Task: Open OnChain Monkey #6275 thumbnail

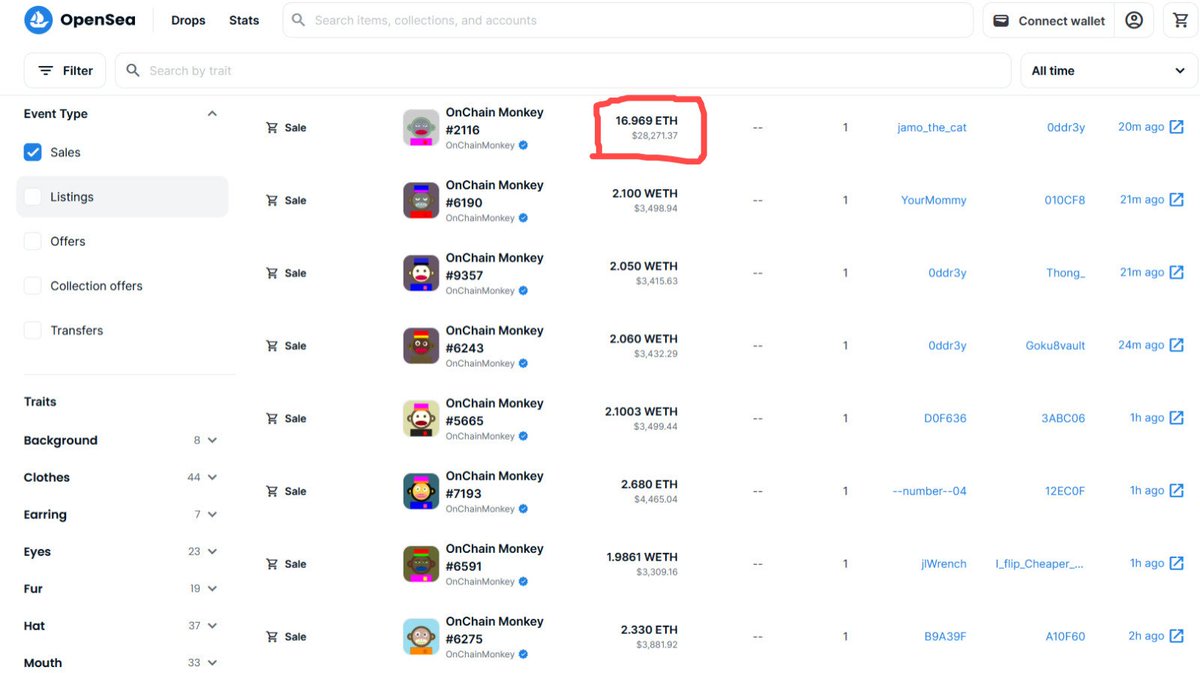Action: click(421, 637)
